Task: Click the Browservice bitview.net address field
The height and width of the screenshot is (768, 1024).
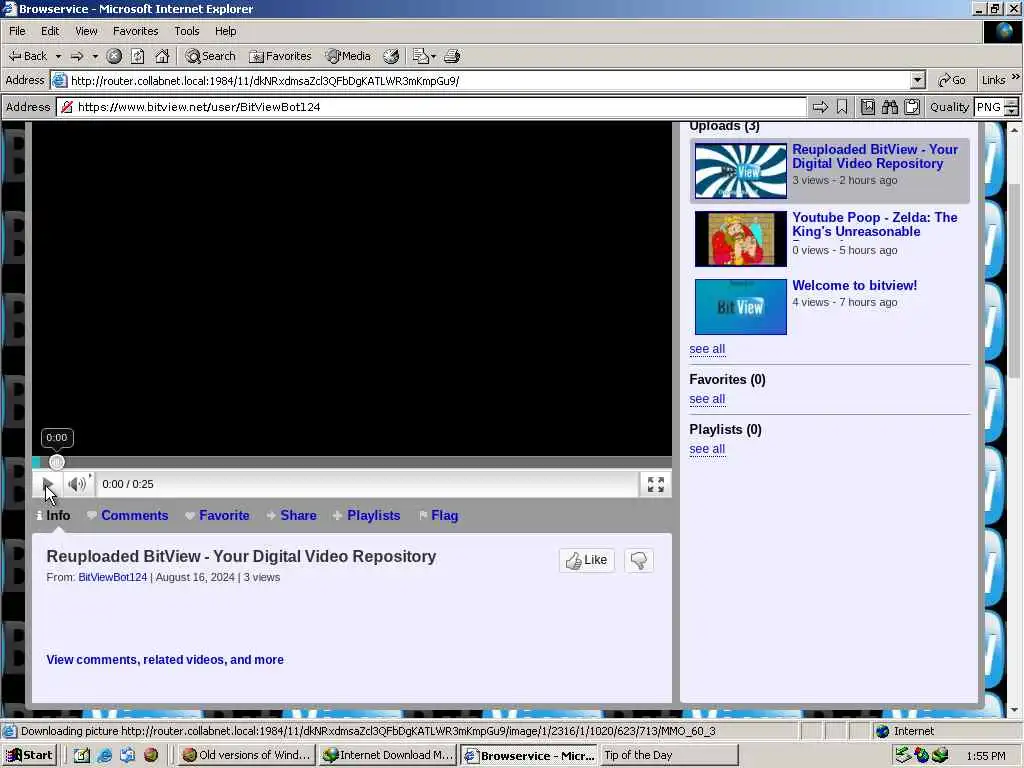Action: pyautogui.click(x=432, y=107)
